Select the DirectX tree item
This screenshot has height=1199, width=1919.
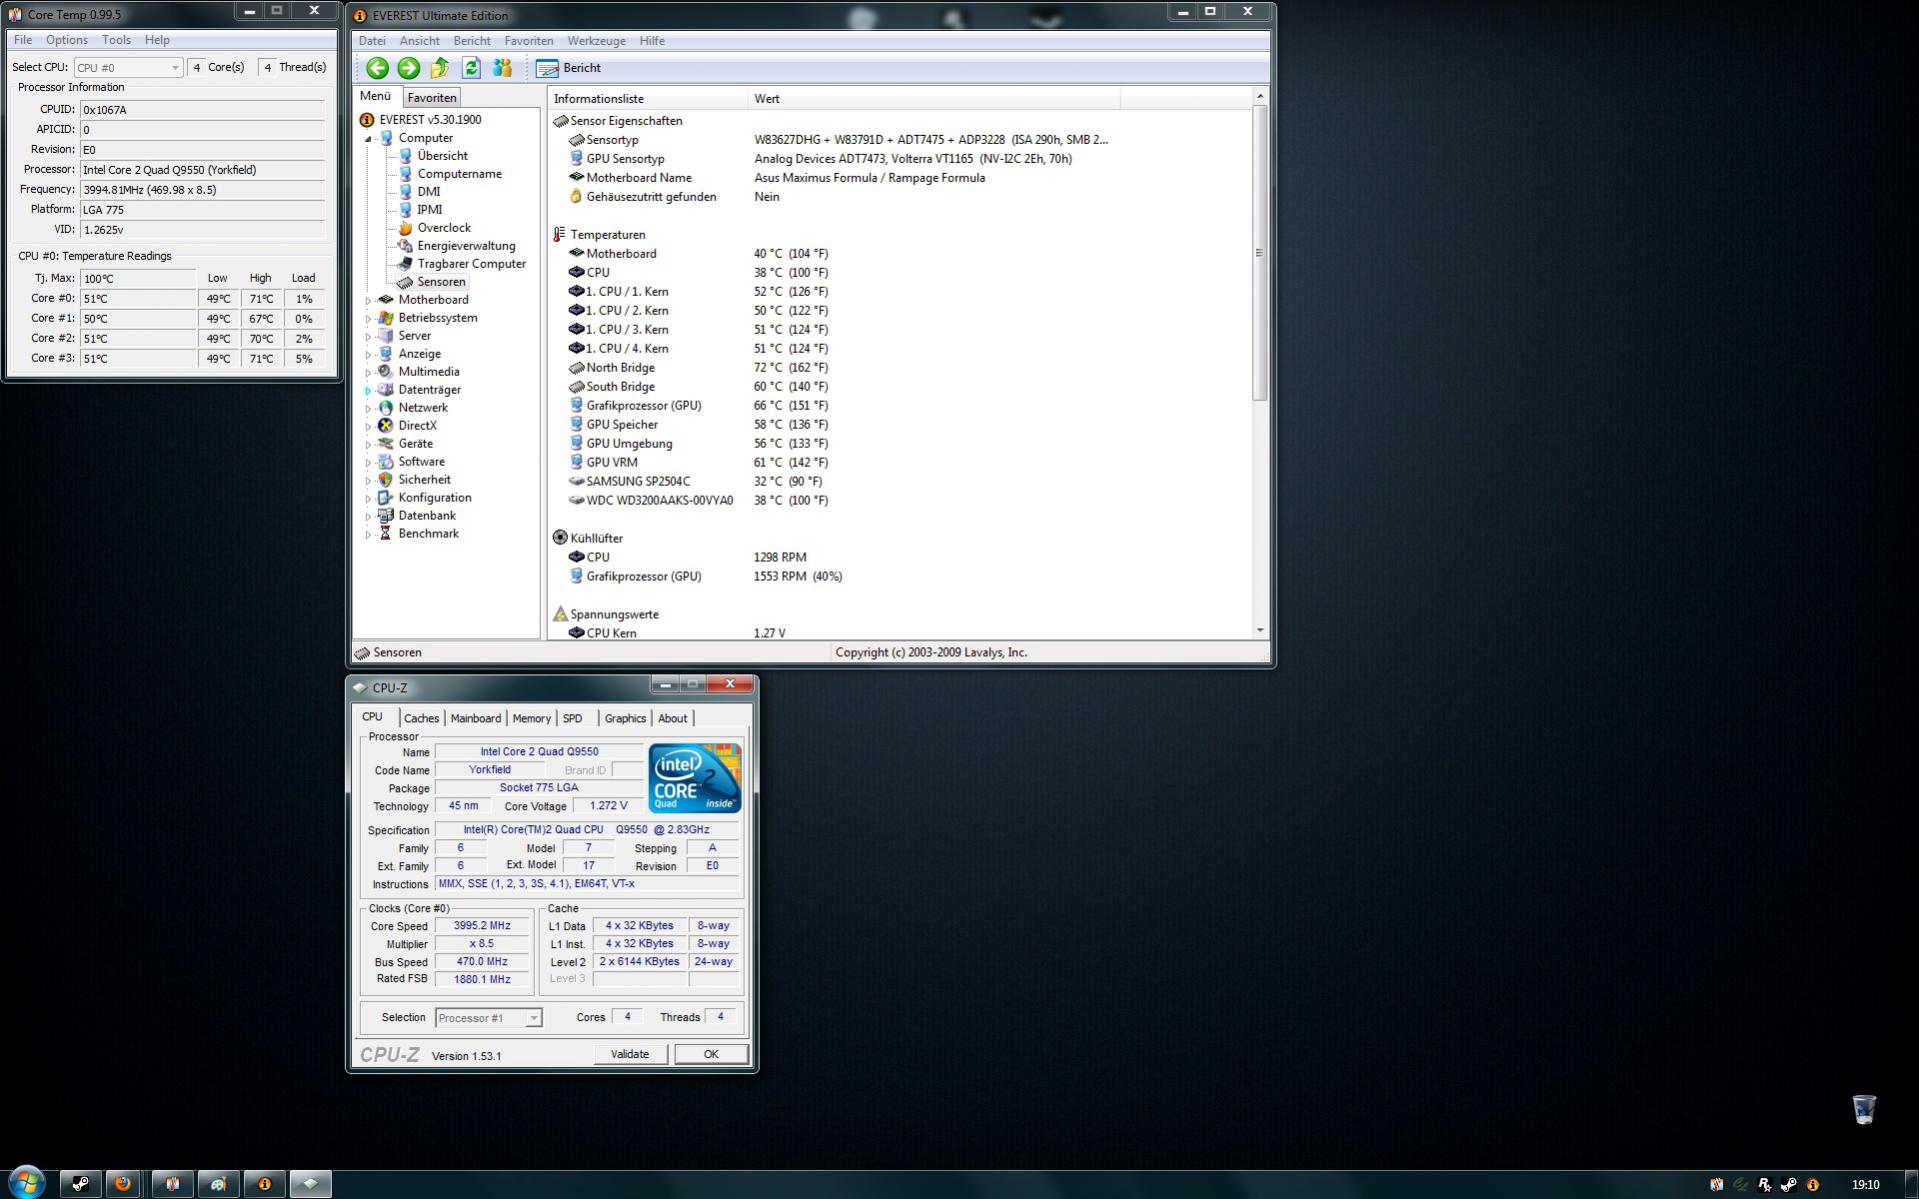[407, 426]
